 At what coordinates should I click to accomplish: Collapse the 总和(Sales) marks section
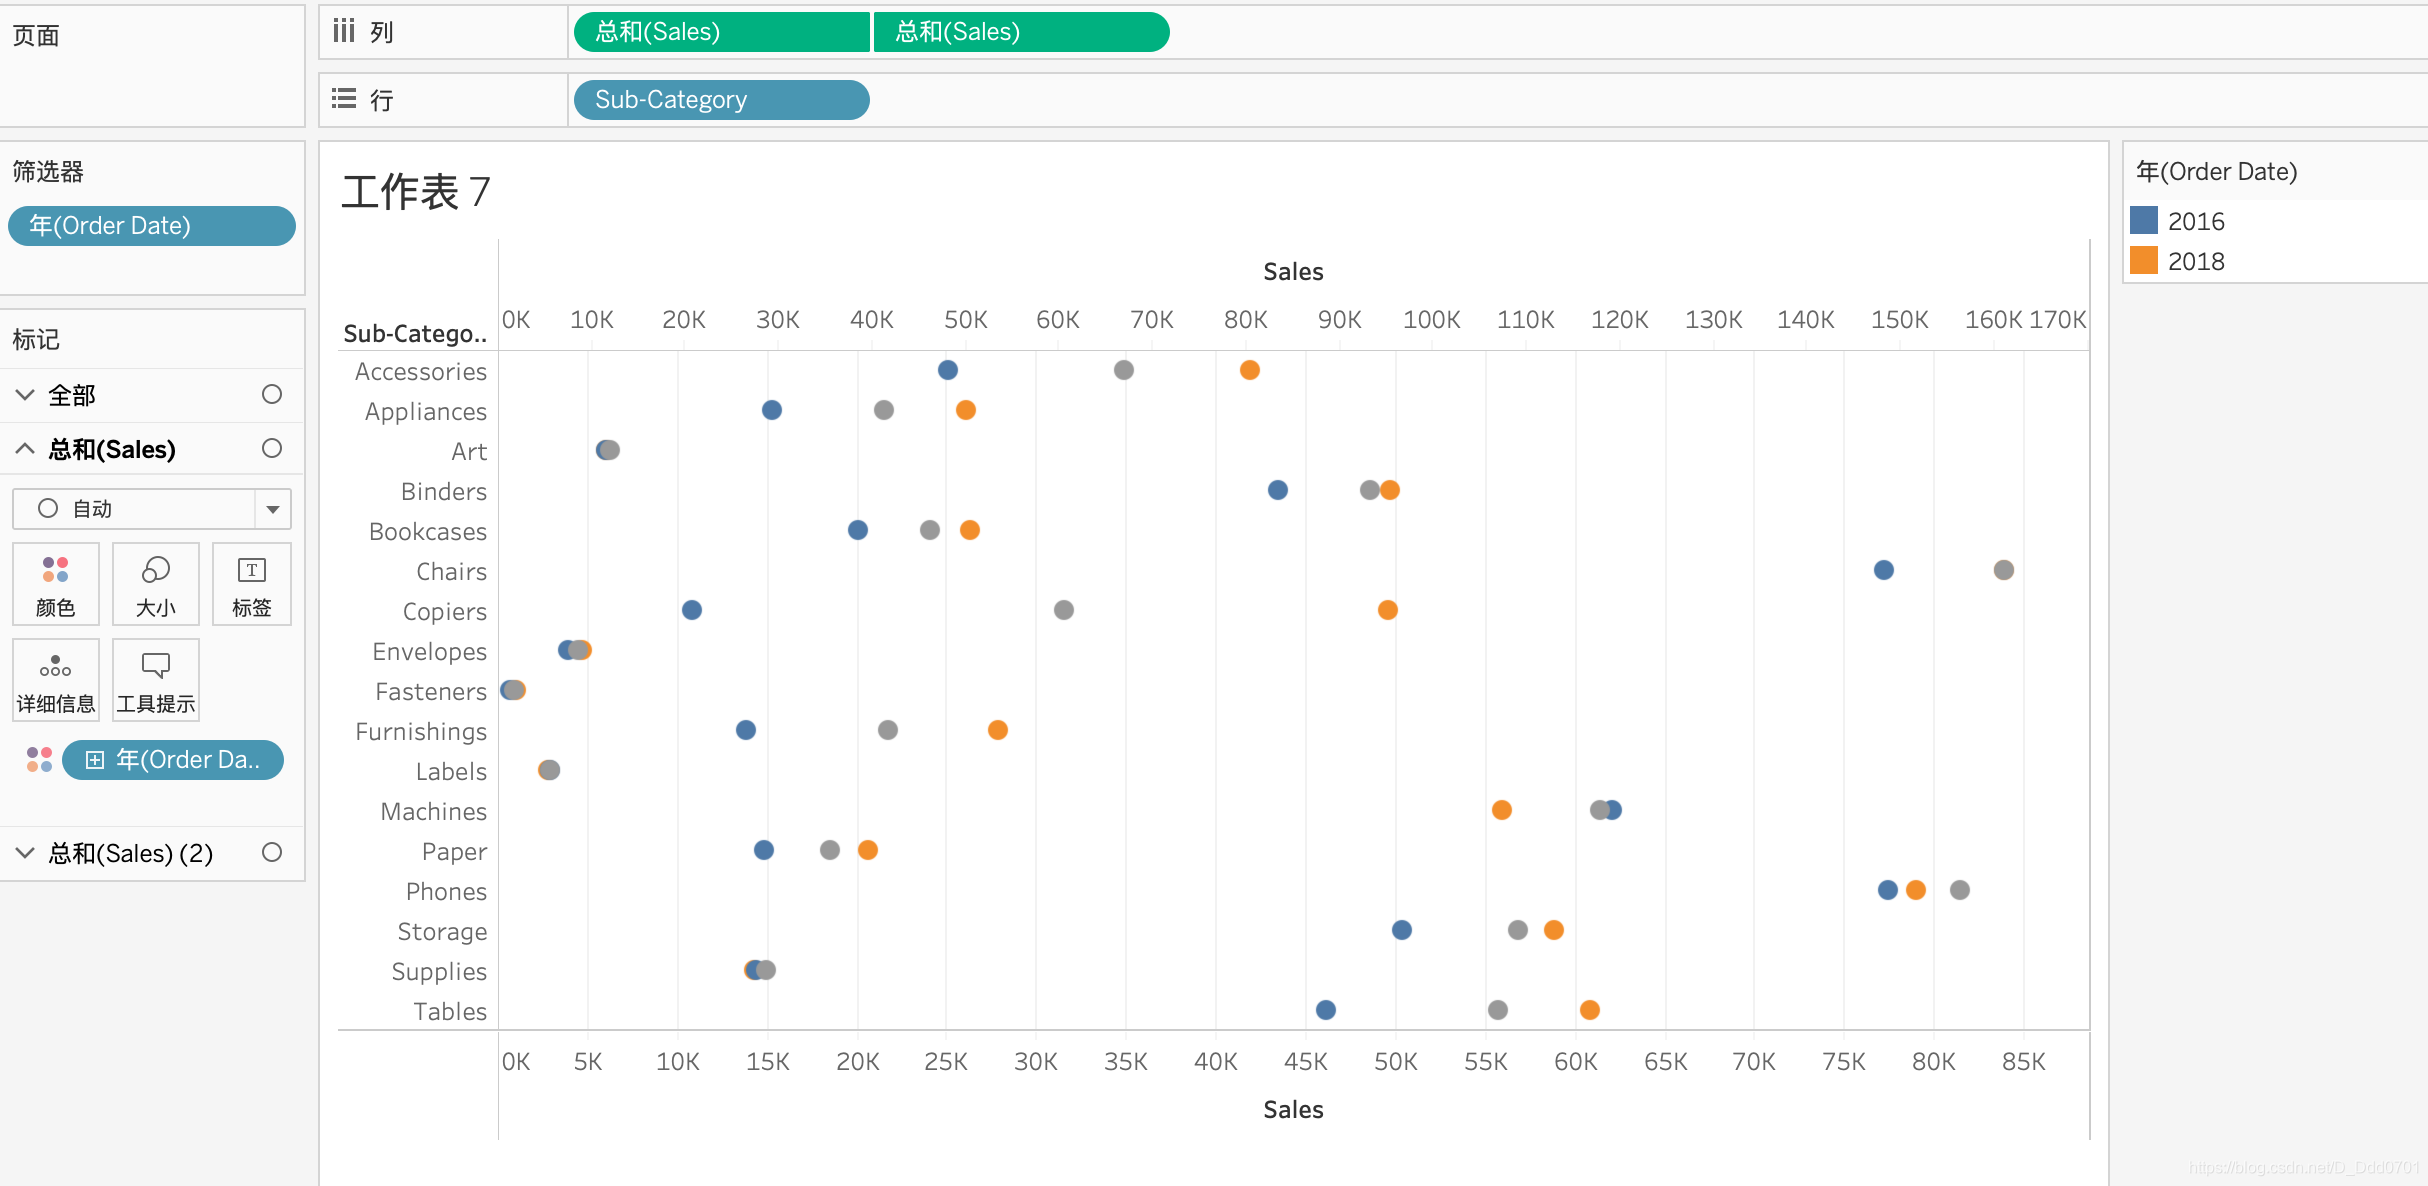[x=25, y=449]
